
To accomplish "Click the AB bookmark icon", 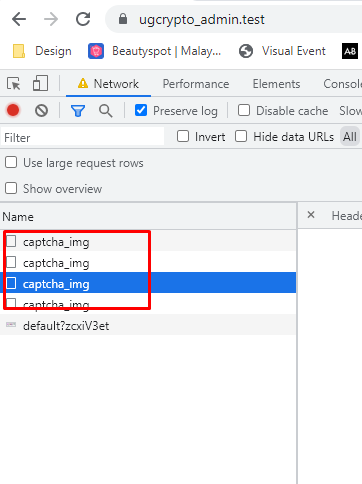I will 350,51.
